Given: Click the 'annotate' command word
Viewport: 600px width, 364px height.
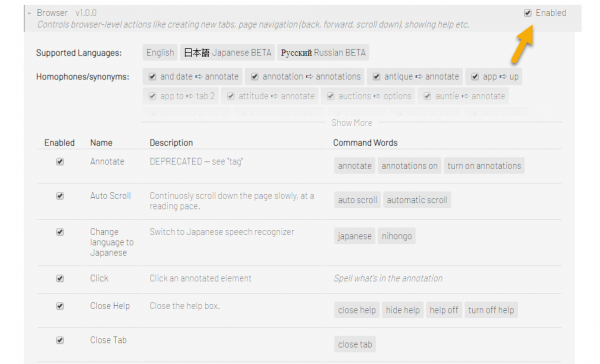Looking at the screenshot, I should click(x=355, y=166).
